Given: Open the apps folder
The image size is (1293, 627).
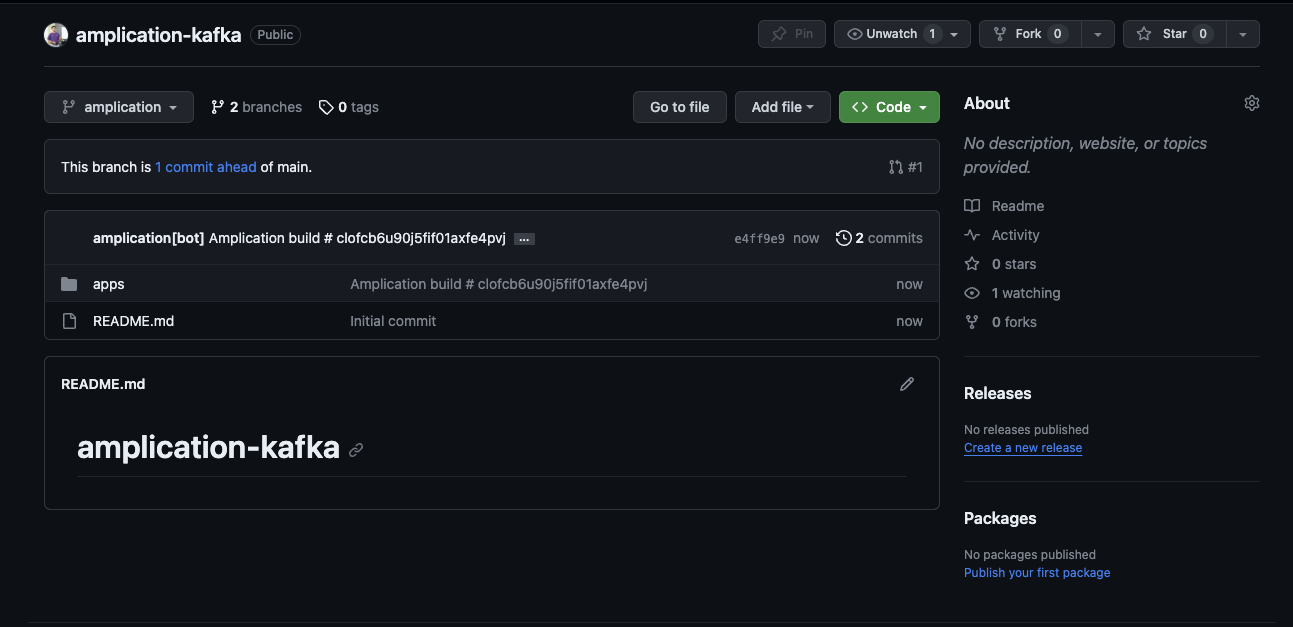Looking at the screenshot, I should click(x=109, y=284).
